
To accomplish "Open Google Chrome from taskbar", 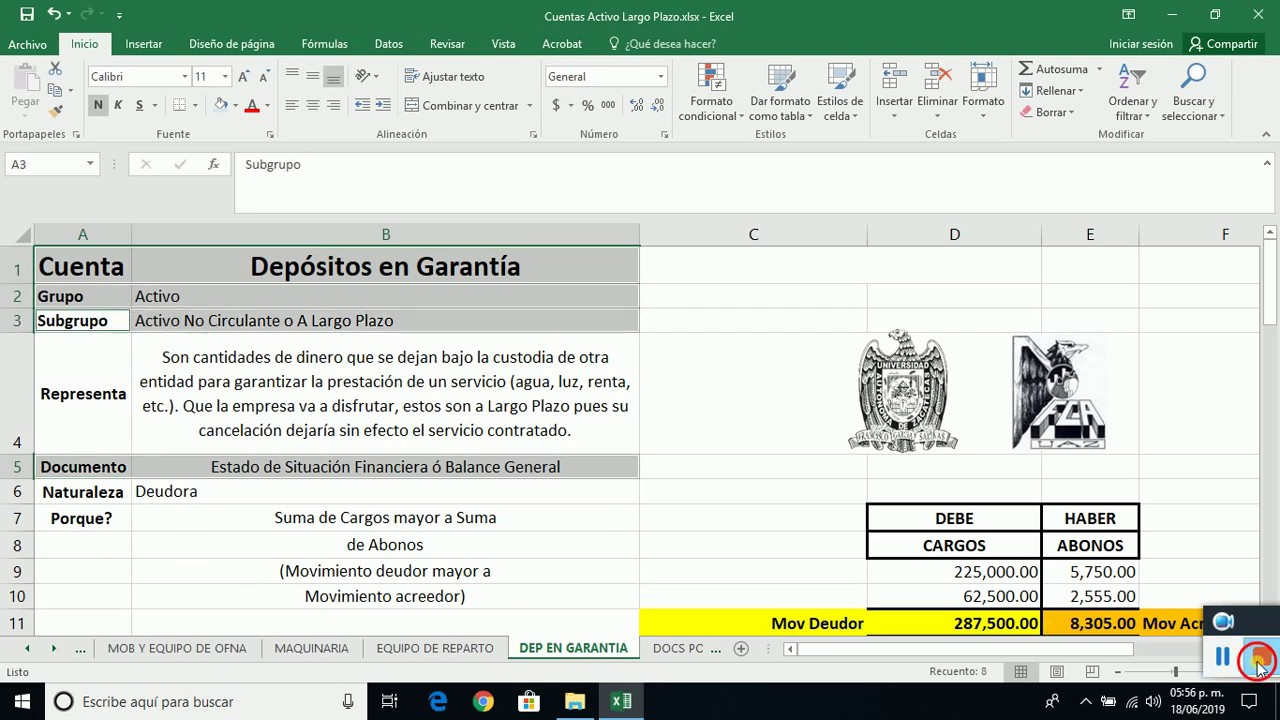I will [x=483, y=701].
